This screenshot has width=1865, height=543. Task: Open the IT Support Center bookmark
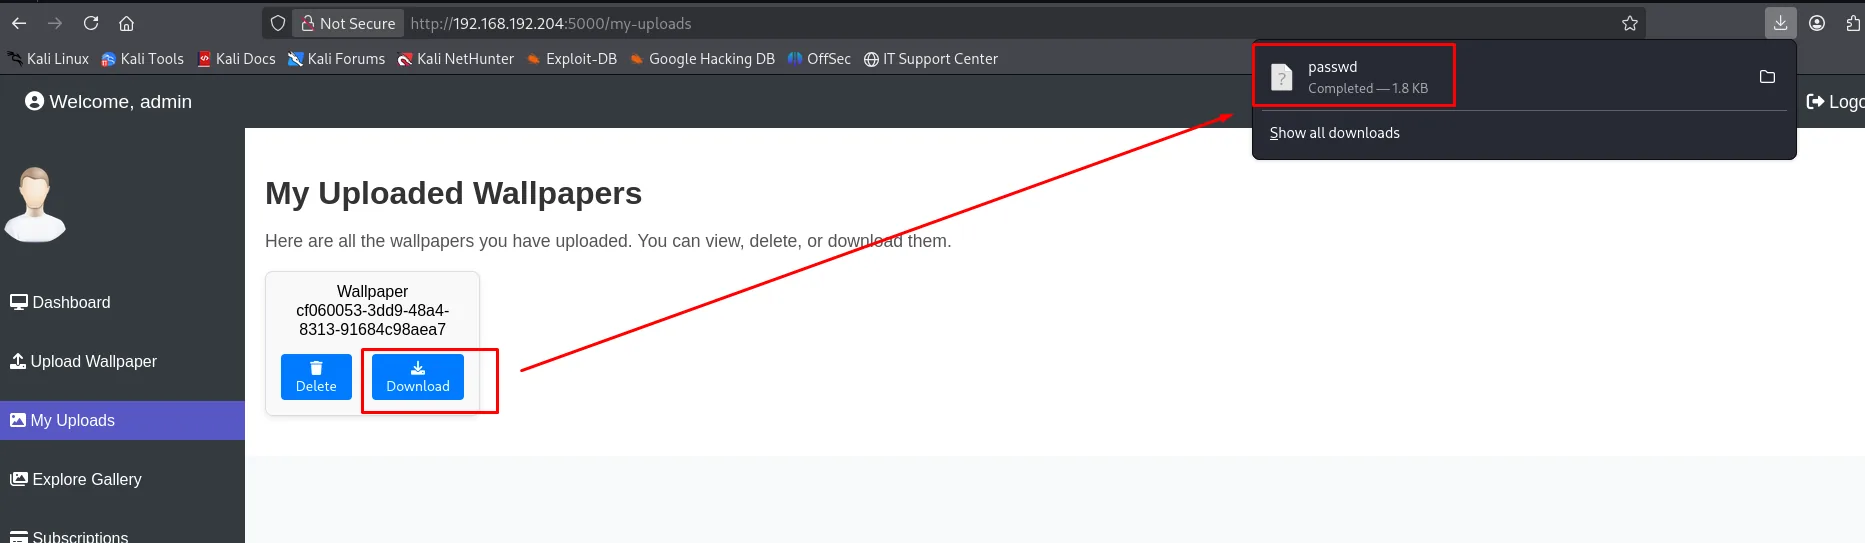931,59
